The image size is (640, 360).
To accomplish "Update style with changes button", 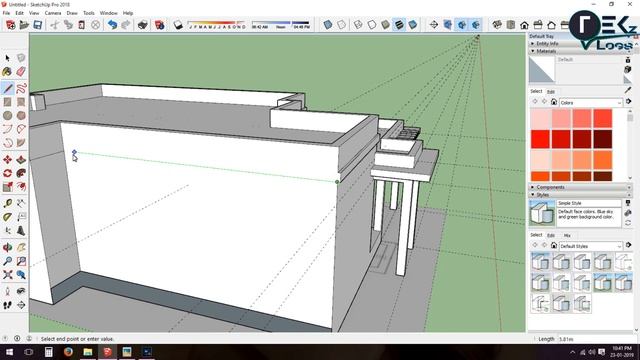I will click(628, 223).
